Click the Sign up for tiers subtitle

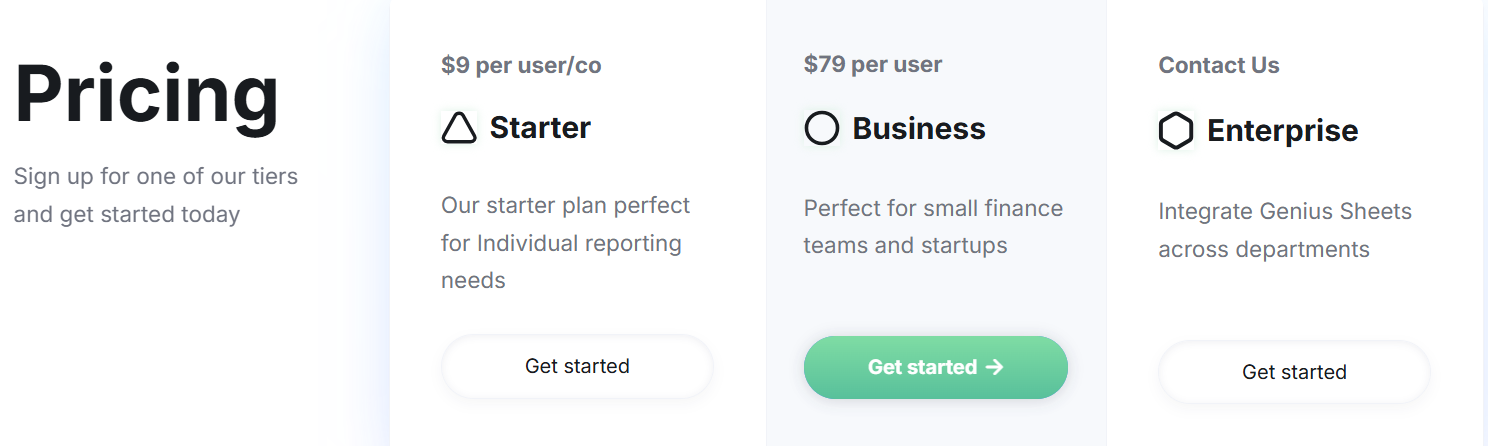coord(156,196)
